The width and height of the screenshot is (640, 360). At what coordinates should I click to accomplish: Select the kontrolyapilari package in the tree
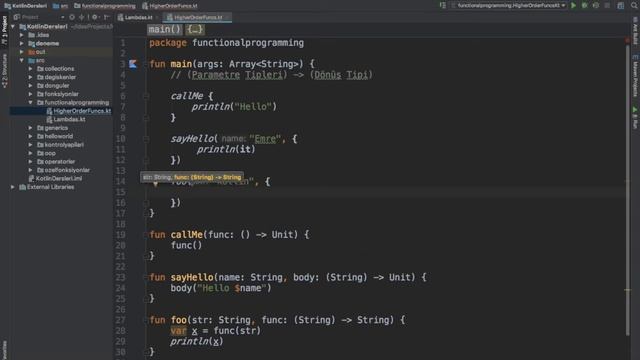click(x=60, y=144)
